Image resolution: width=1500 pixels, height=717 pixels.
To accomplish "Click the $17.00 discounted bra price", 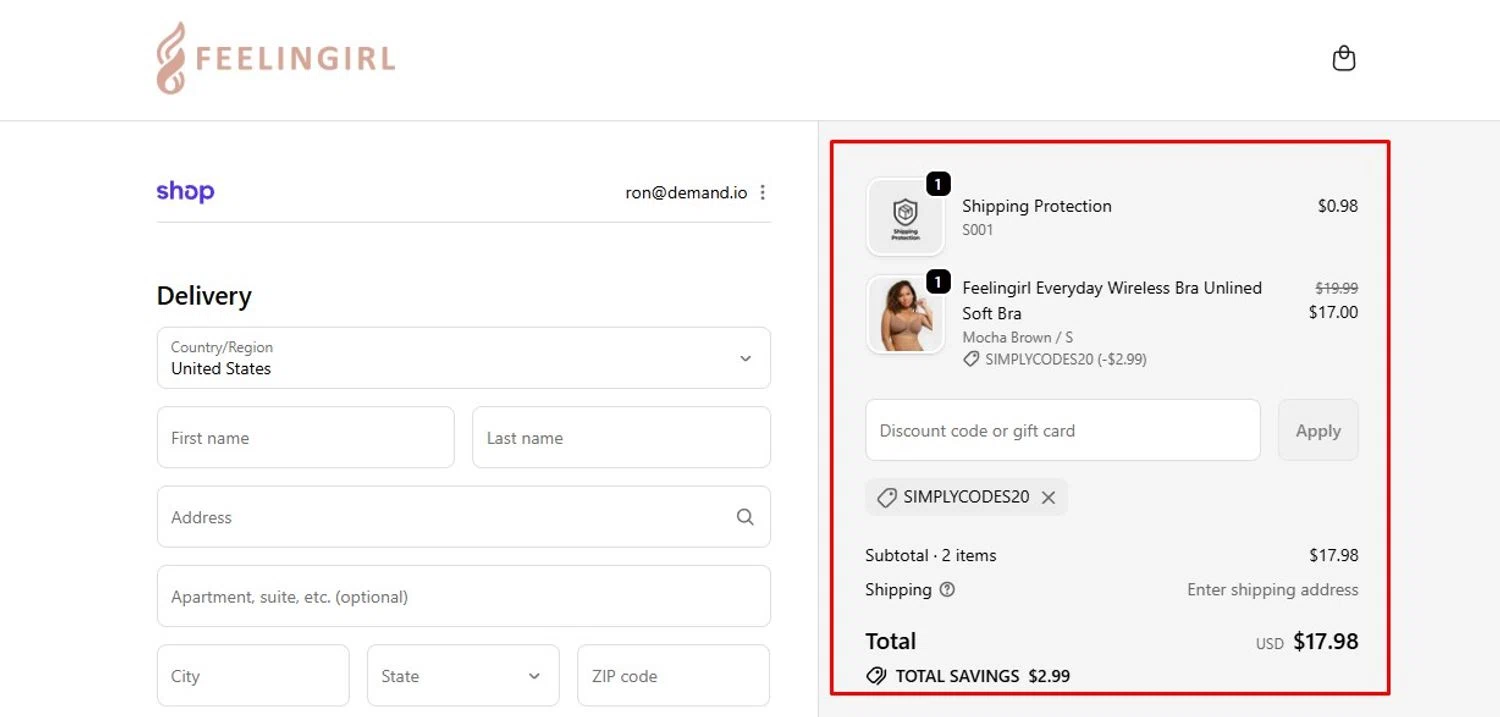I will (x=1333, y=312).
